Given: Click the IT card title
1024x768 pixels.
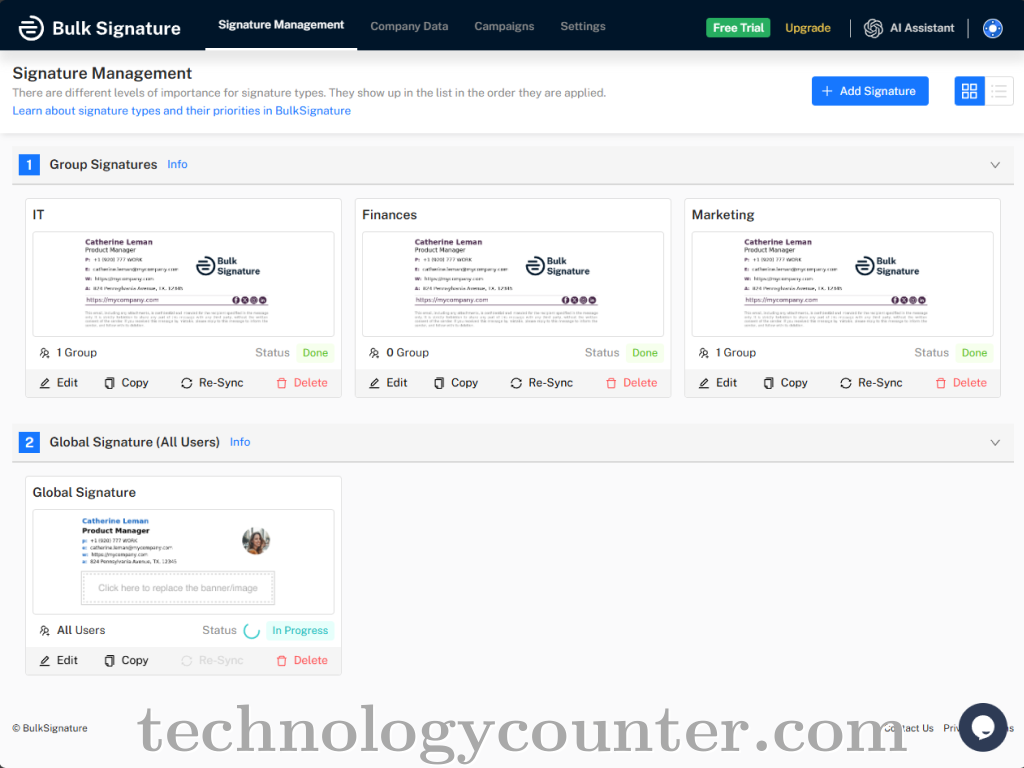Looking at the screenshot, I should pos(39,215).
